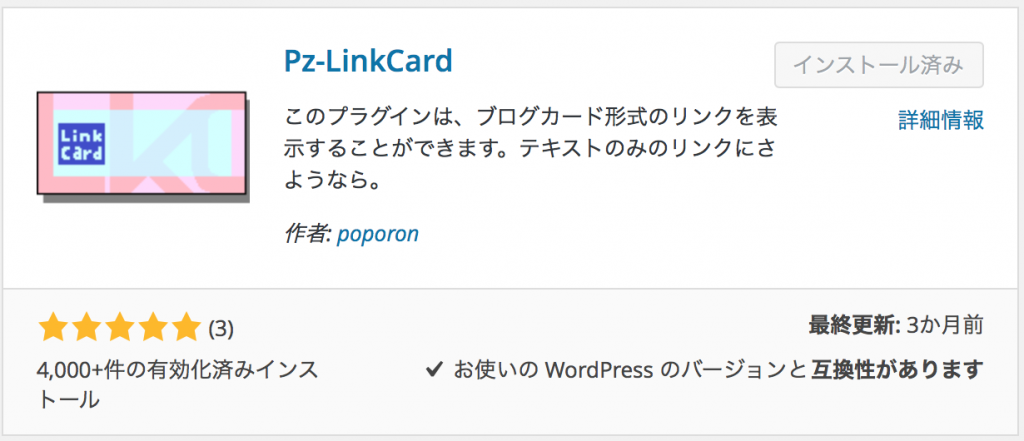Click the second rating star
This screenshot has width=1024, height=441.
pos(86,327)
